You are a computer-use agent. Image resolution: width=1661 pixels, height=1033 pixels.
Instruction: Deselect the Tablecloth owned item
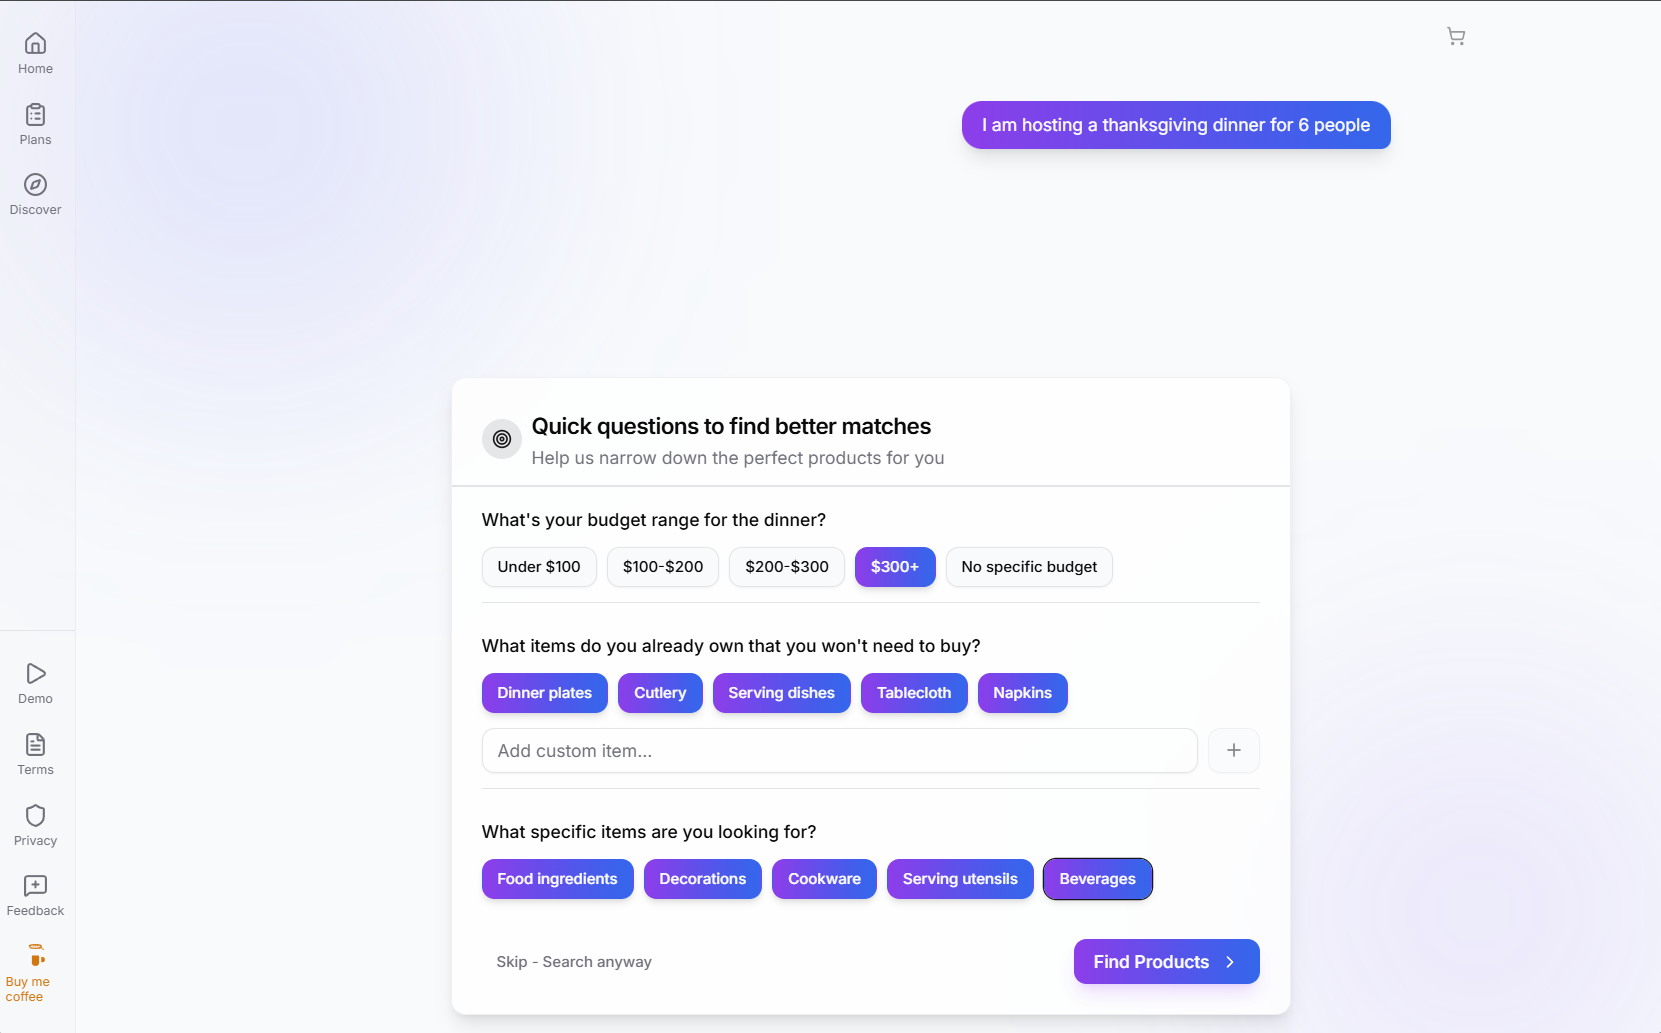(913, 692)
